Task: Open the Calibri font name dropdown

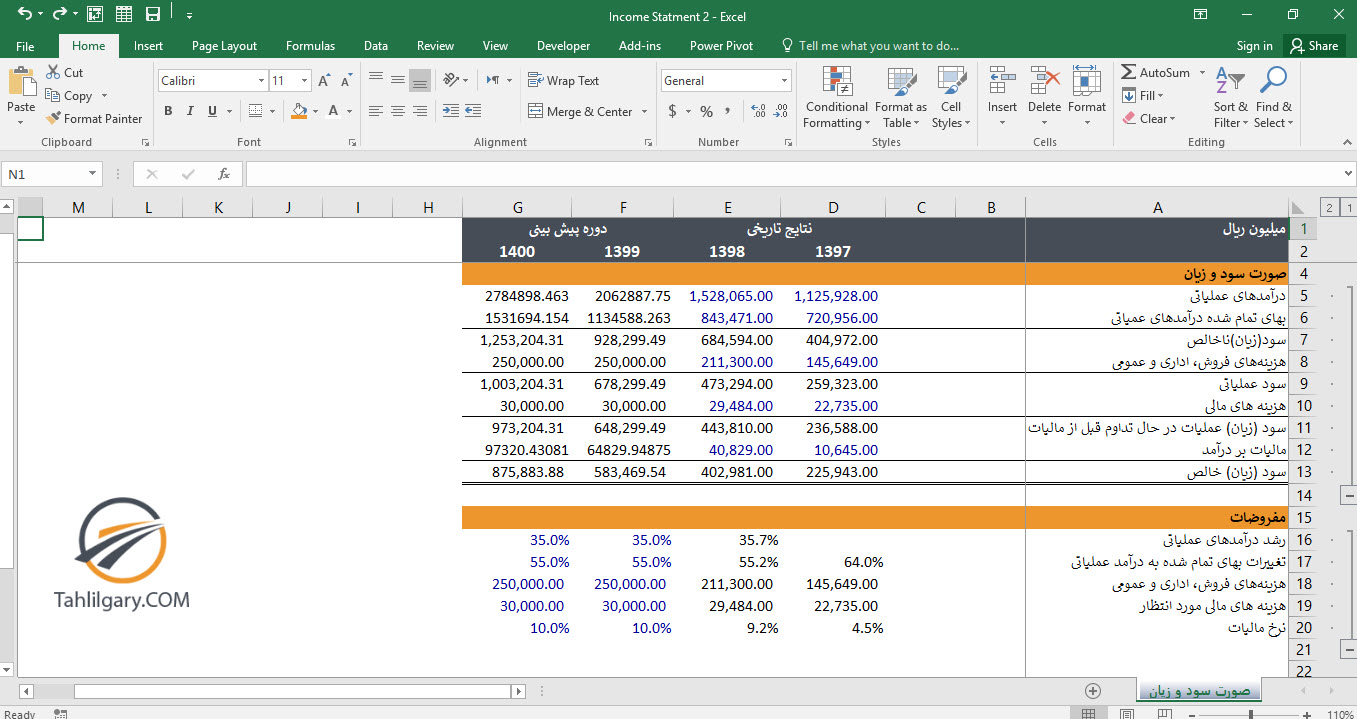Action: pyautogui.click(x=261, y=81)
